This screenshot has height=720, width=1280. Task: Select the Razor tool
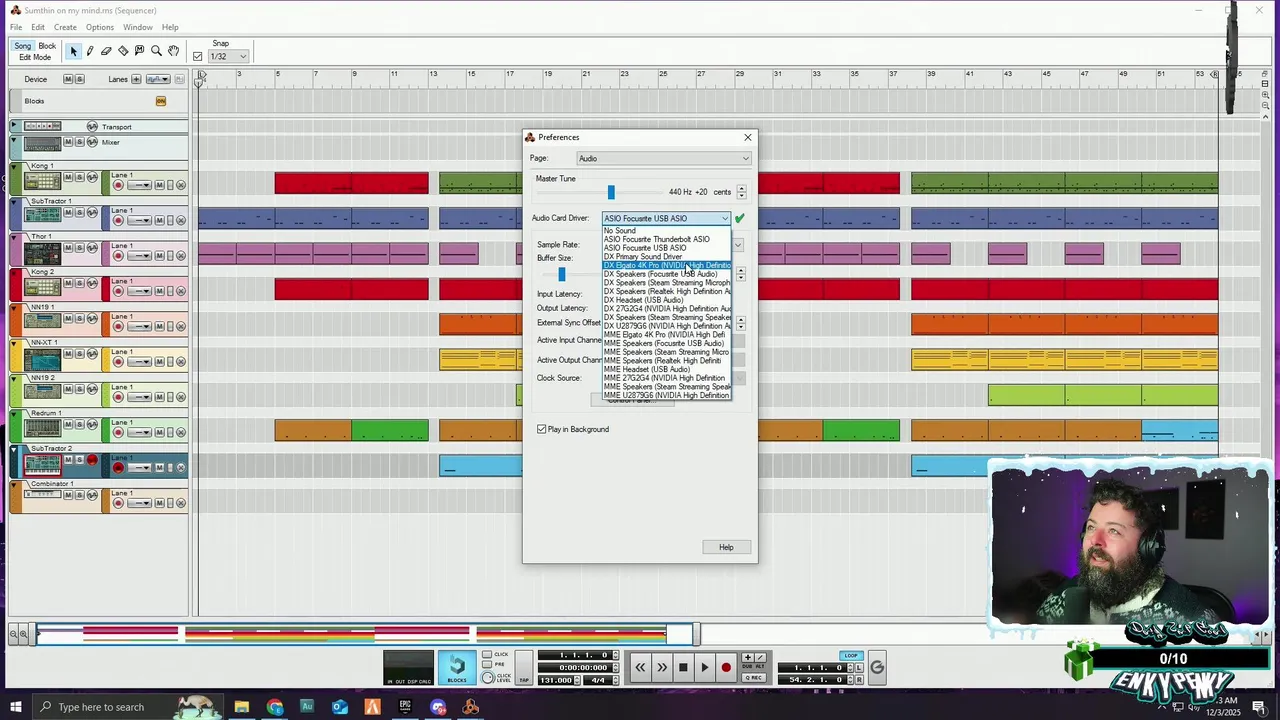click(123, 51)
